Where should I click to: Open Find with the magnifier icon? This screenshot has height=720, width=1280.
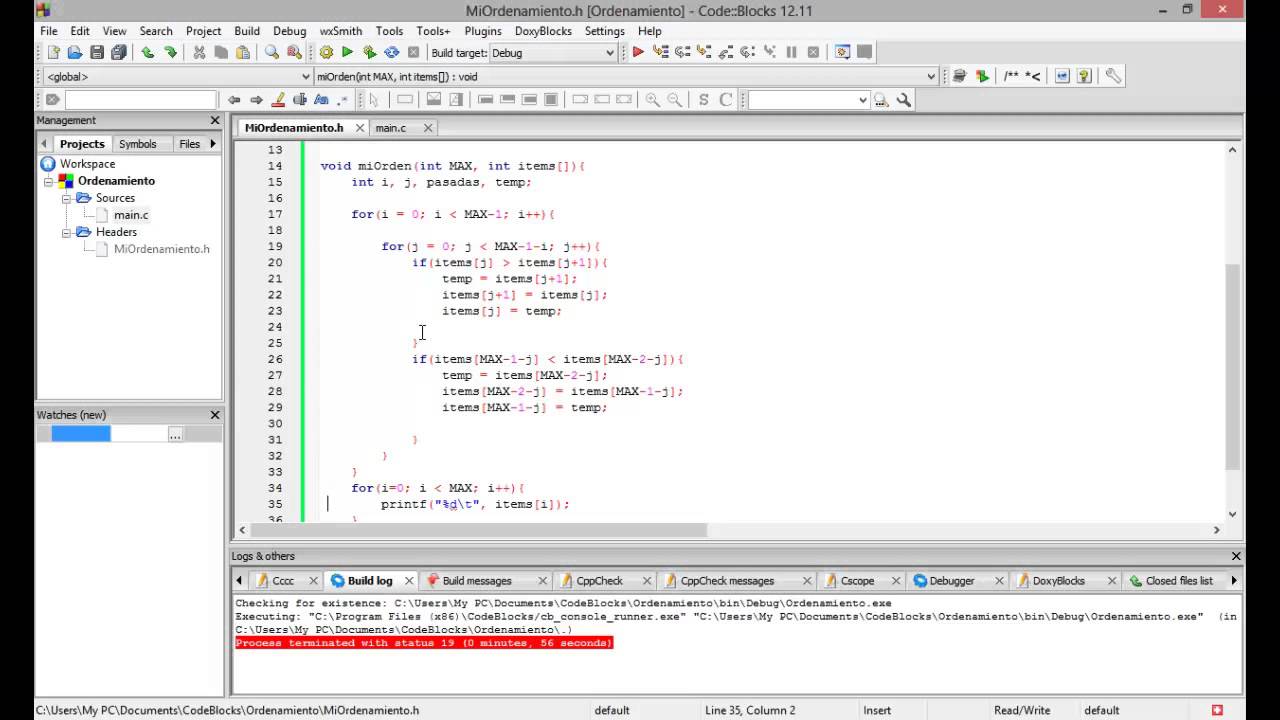272,53
